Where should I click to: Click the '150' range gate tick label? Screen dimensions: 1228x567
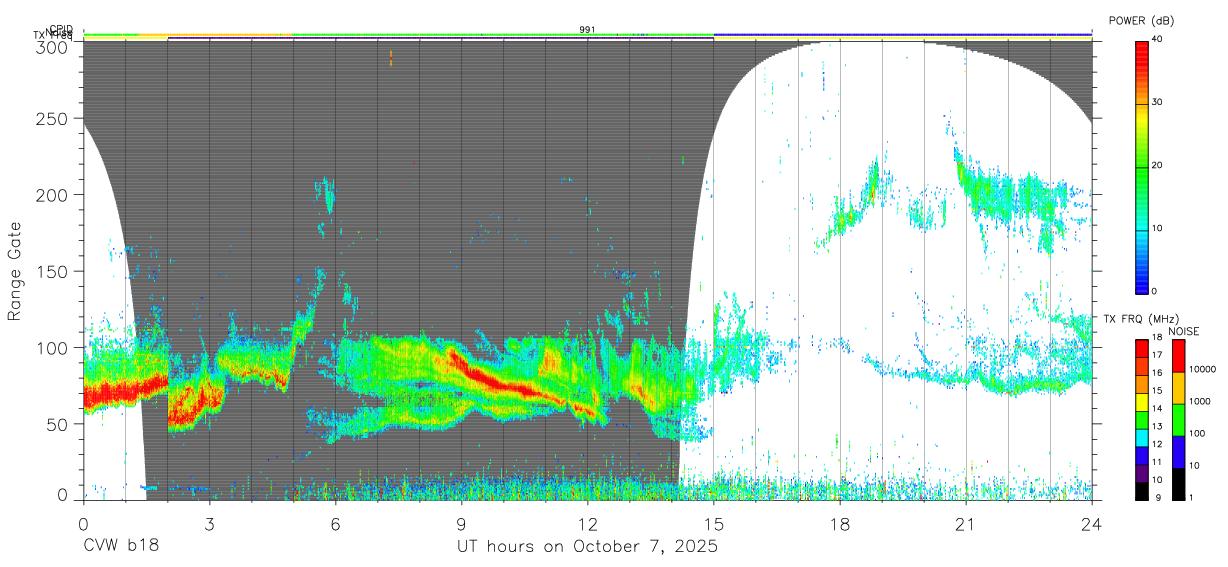pos(52,271)
